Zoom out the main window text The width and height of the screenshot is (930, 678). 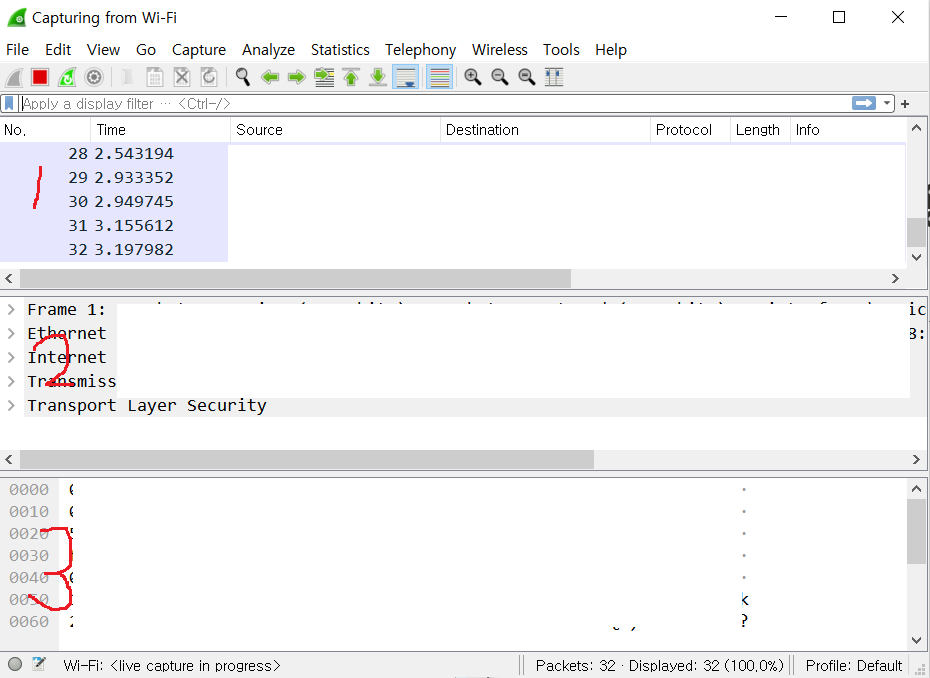pos(500,77)
